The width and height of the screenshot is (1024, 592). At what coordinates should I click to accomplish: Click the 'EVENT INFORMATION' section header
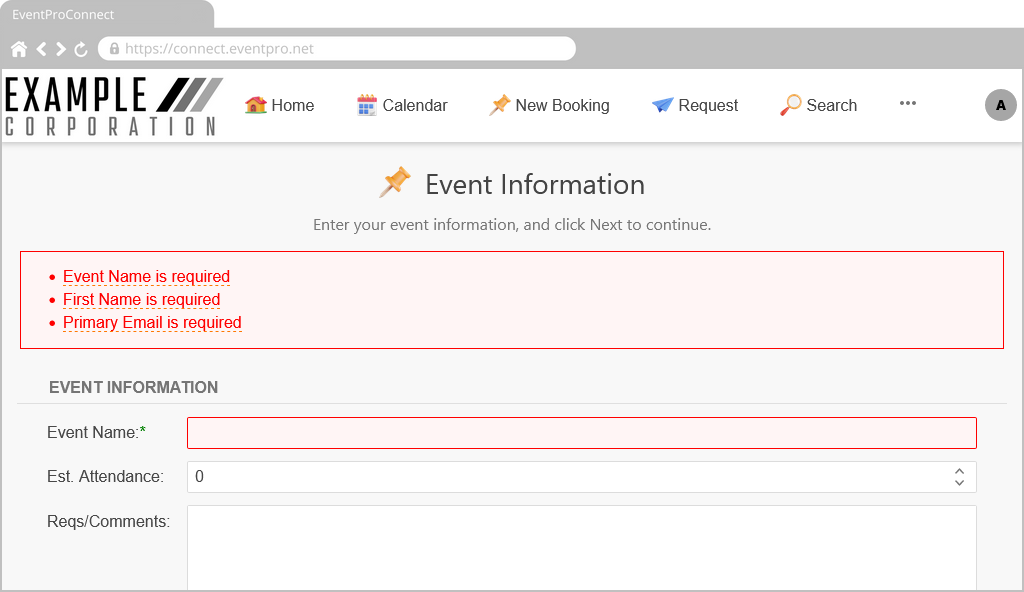click(x=134, y=387)
